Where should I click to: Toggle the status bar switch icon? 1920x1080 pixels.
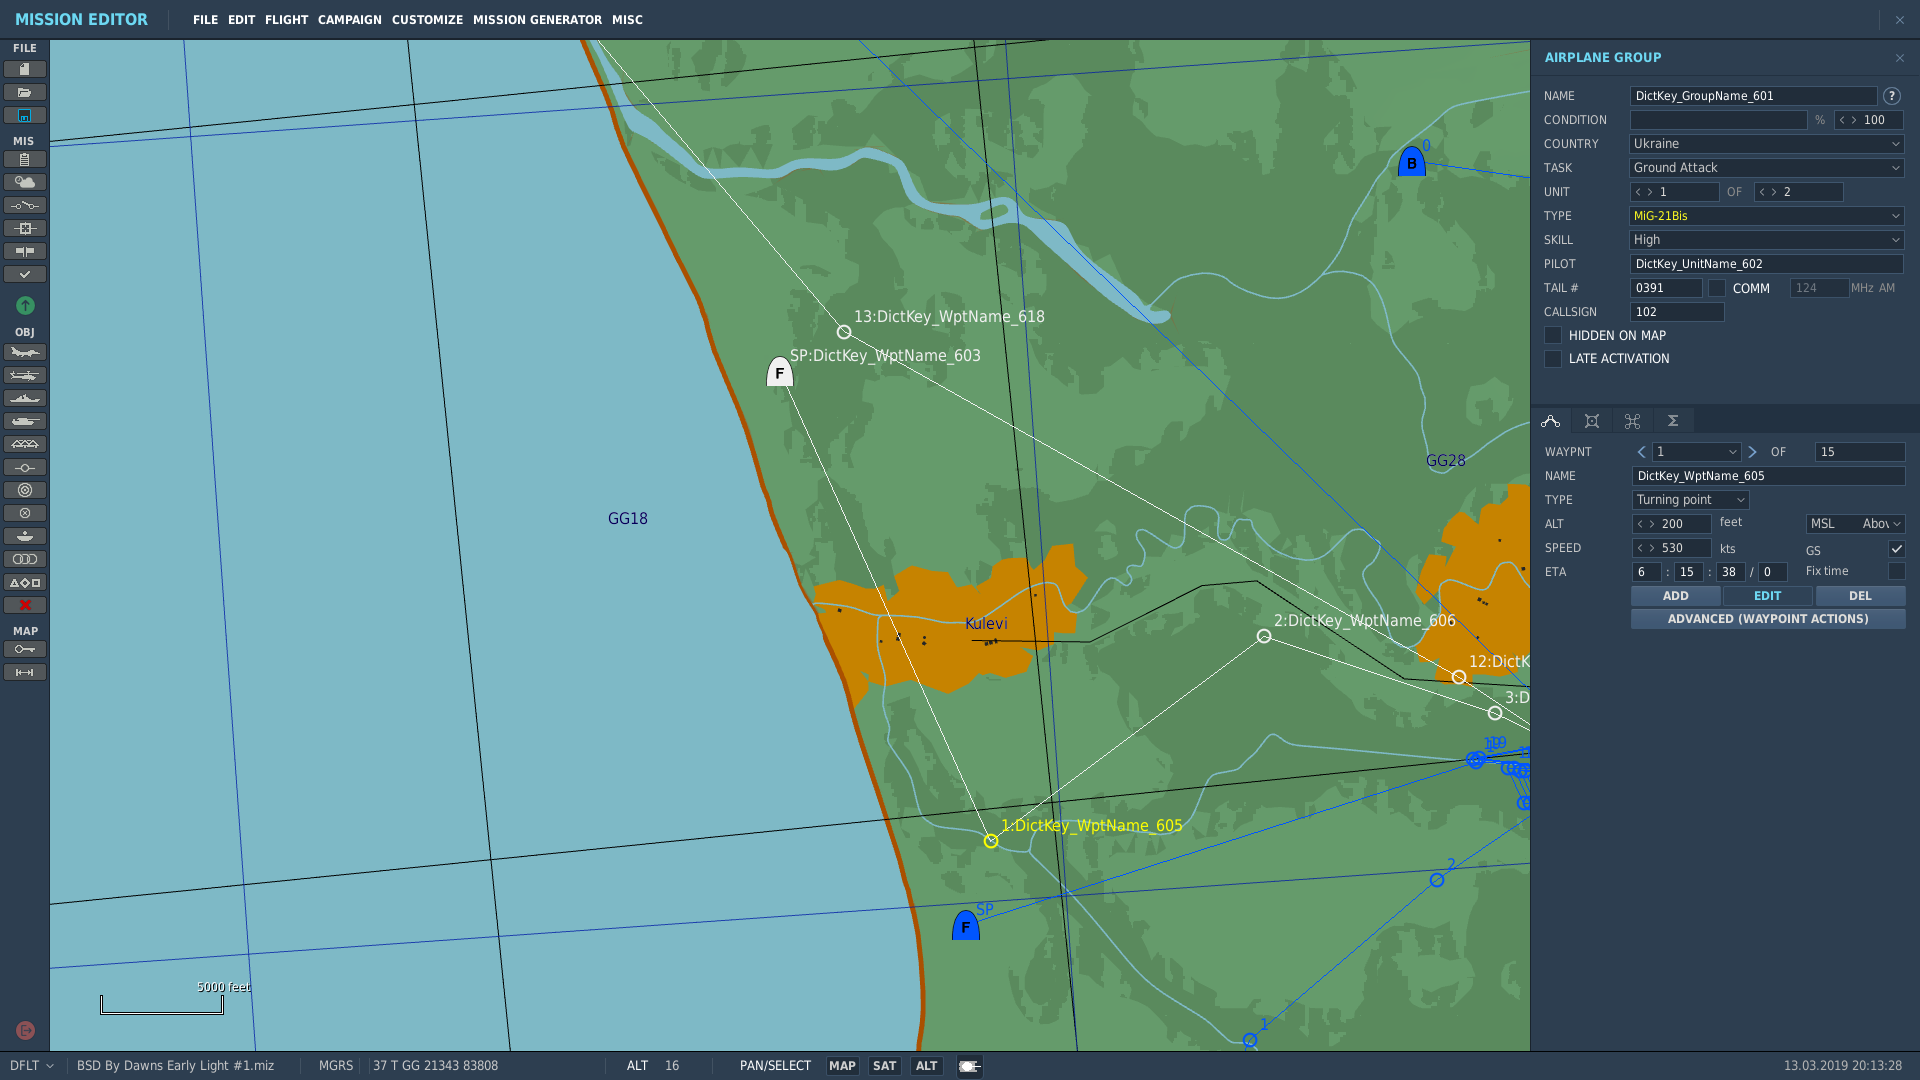(970, 1066)
